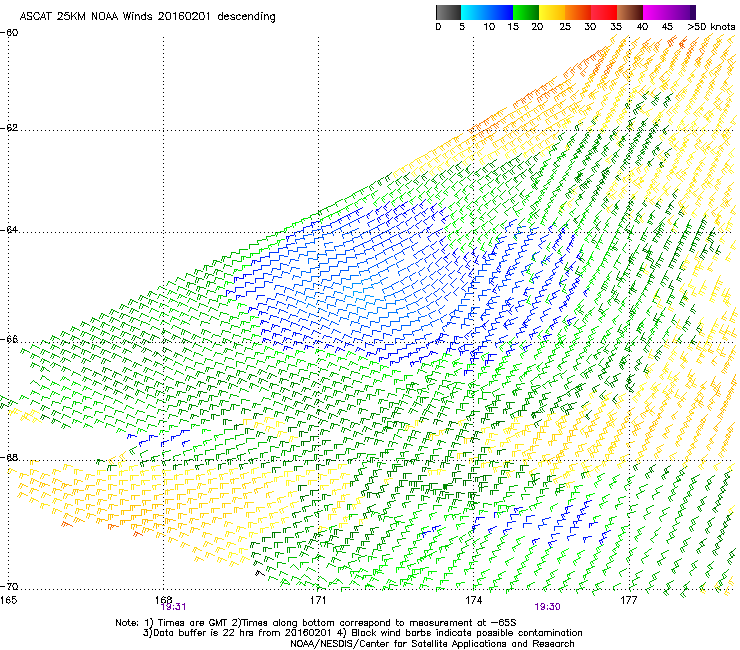Click the longitude label '171'
740x650 pixels.
[x=318, y=600]
